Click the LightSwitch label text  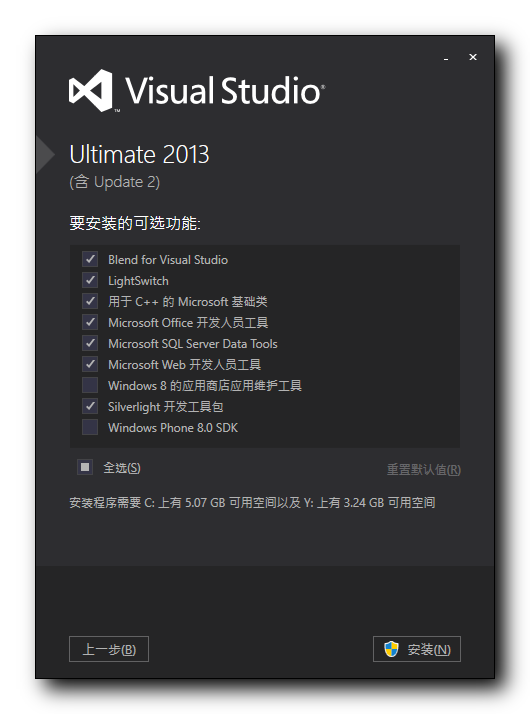[138, 281]
